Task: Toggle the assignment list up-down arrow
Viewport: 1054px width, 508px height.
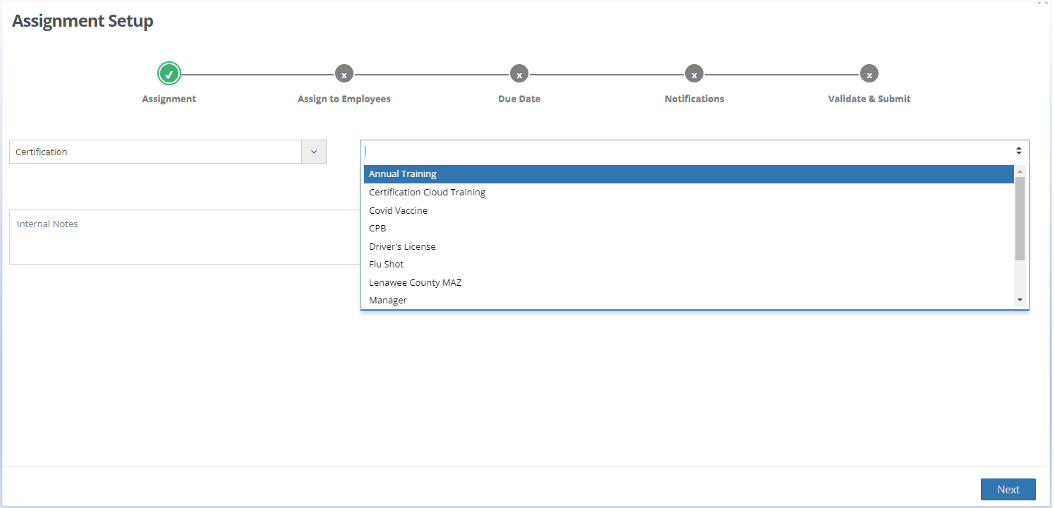Action: pos(1019,151)
